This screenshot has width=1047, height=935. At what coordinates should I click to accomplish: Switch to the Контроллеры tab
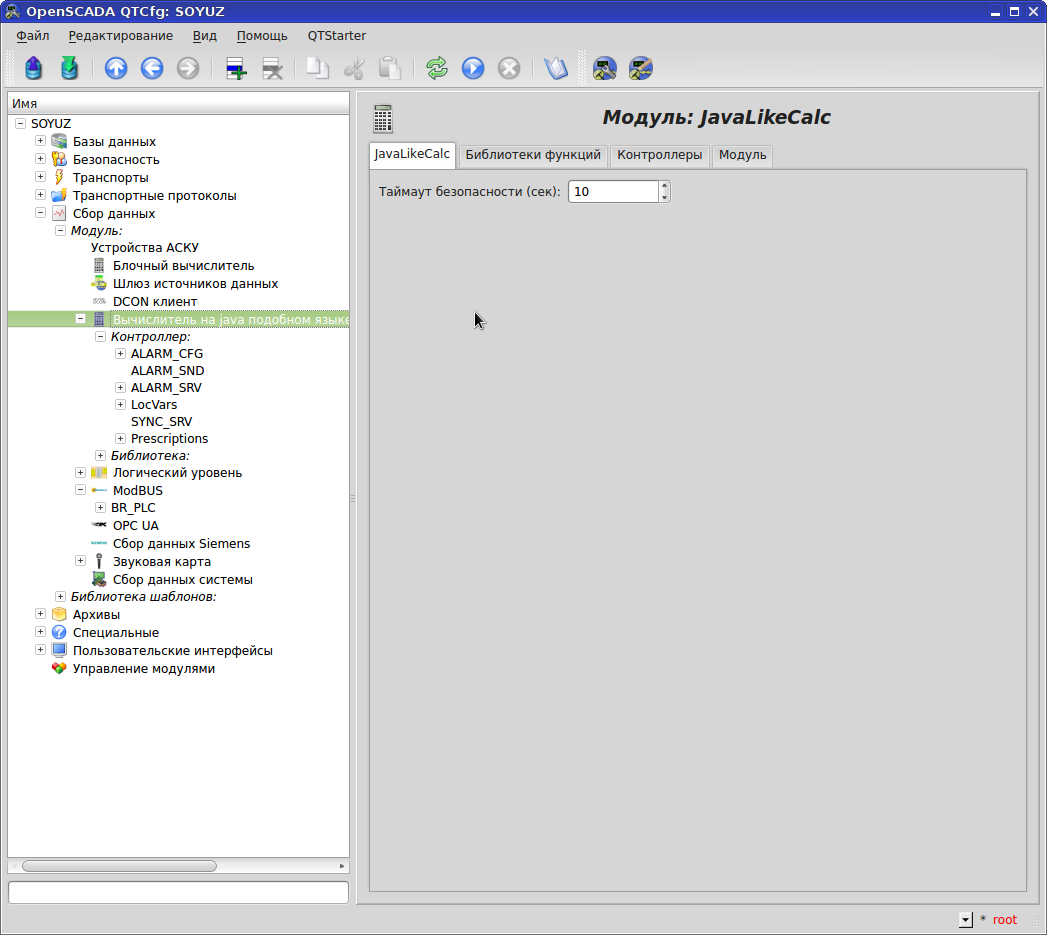[x=659, y=155]
